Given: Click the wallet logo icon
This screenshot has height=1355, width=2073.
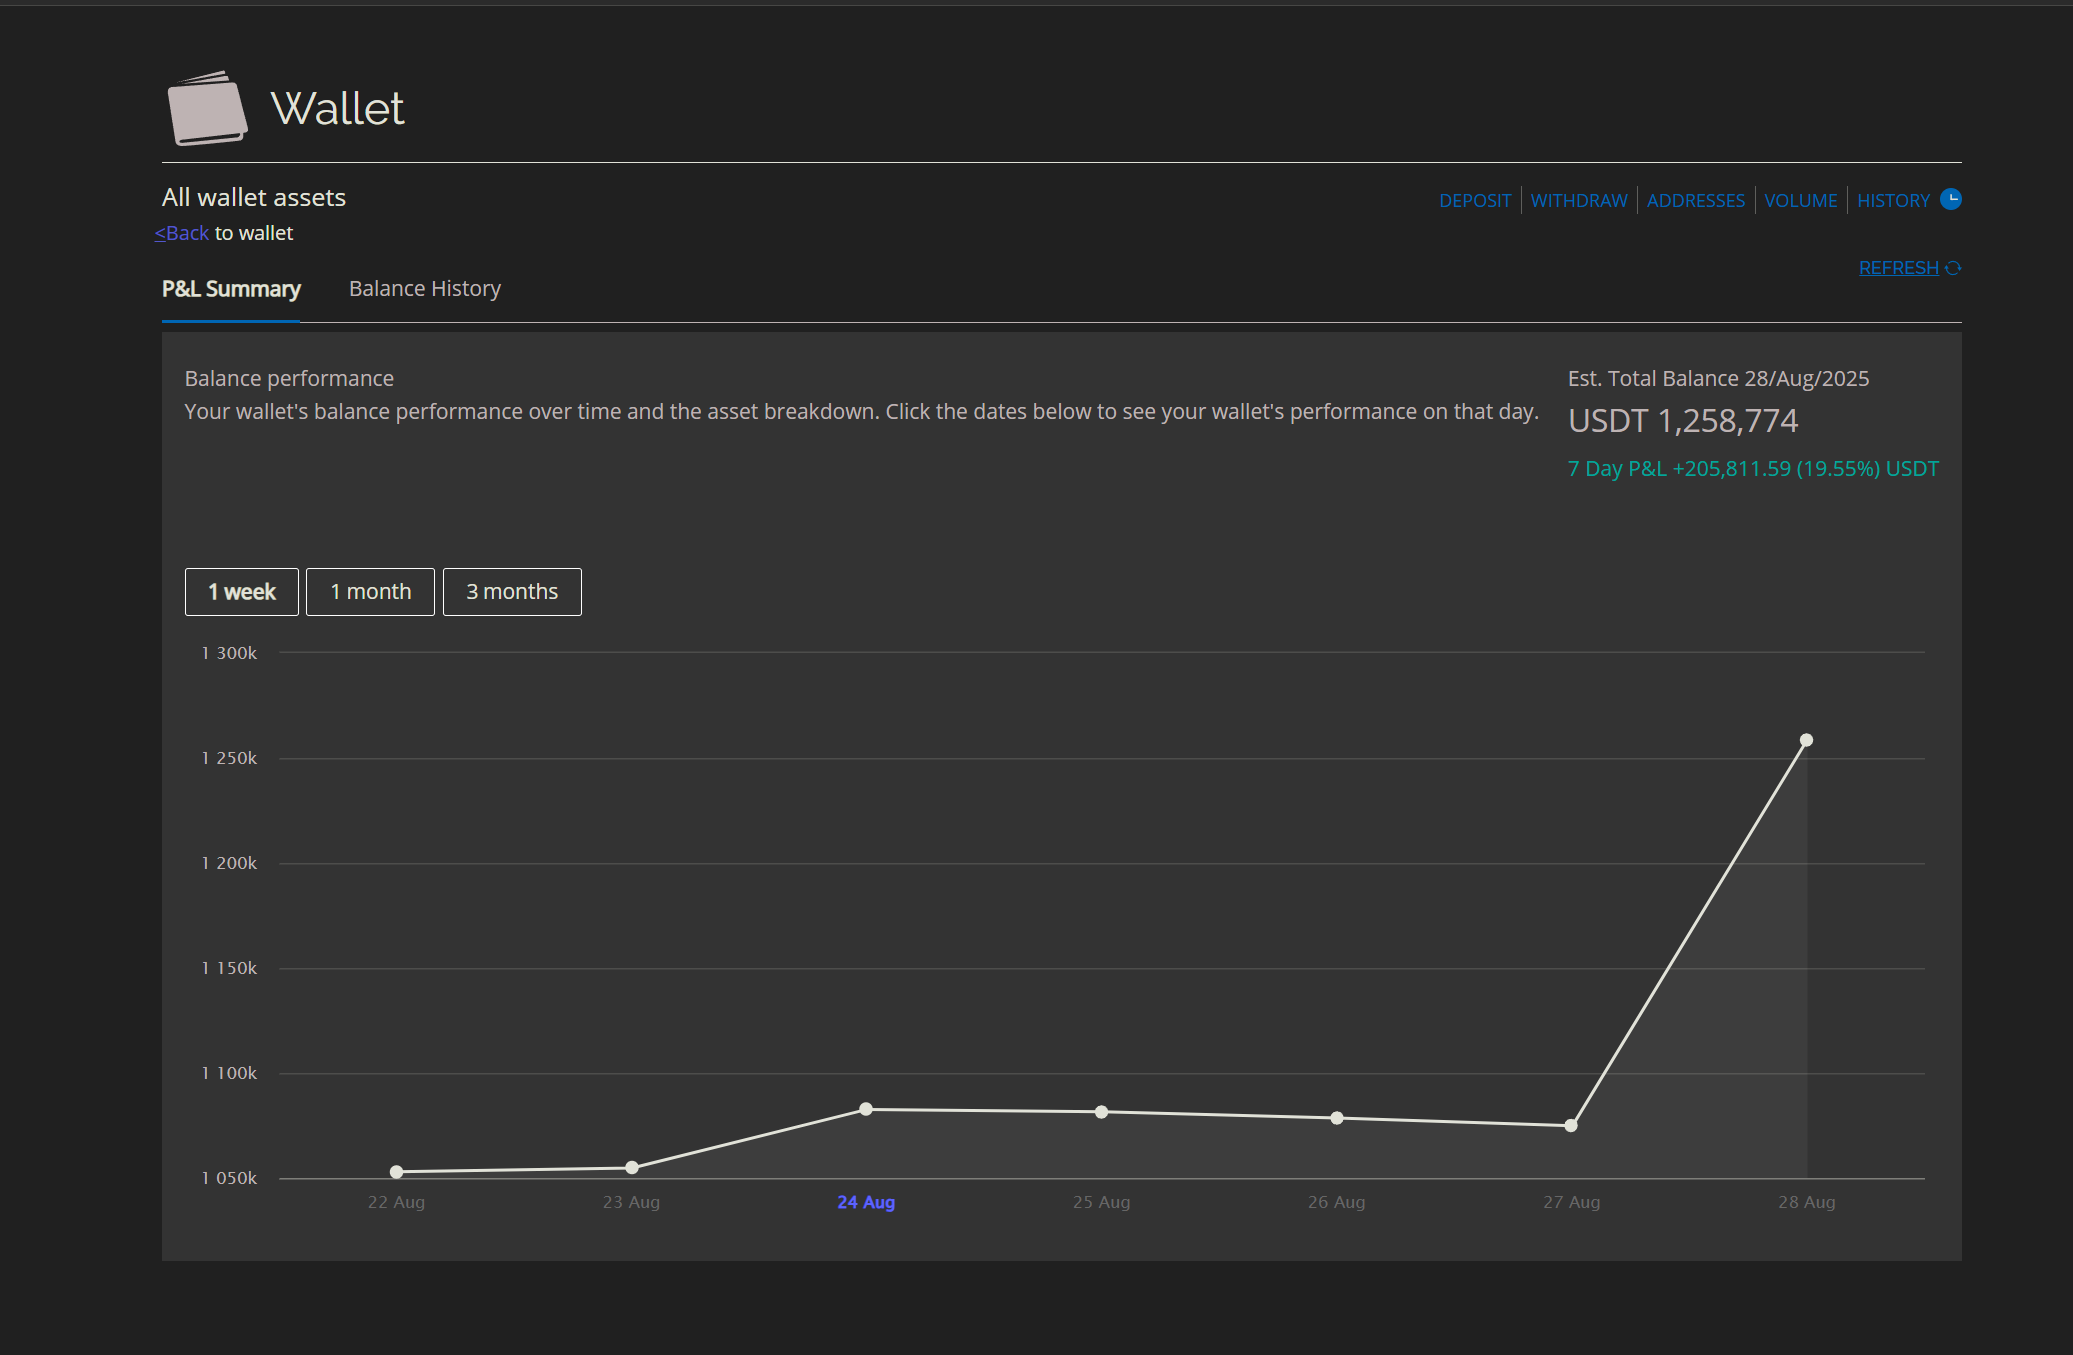Looking at the screenshot, I should pyautogui.click(x=207, y=109).
